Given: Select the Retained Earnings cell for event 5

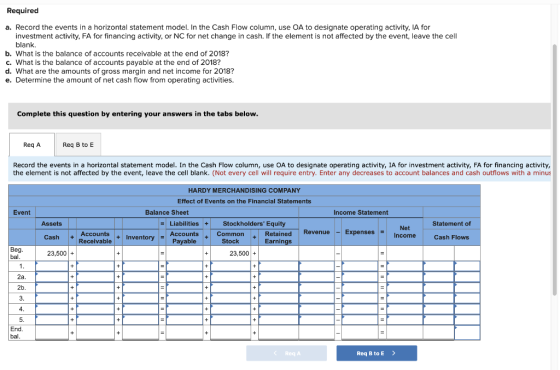Looking at the screenshot, I should point(278,320).
